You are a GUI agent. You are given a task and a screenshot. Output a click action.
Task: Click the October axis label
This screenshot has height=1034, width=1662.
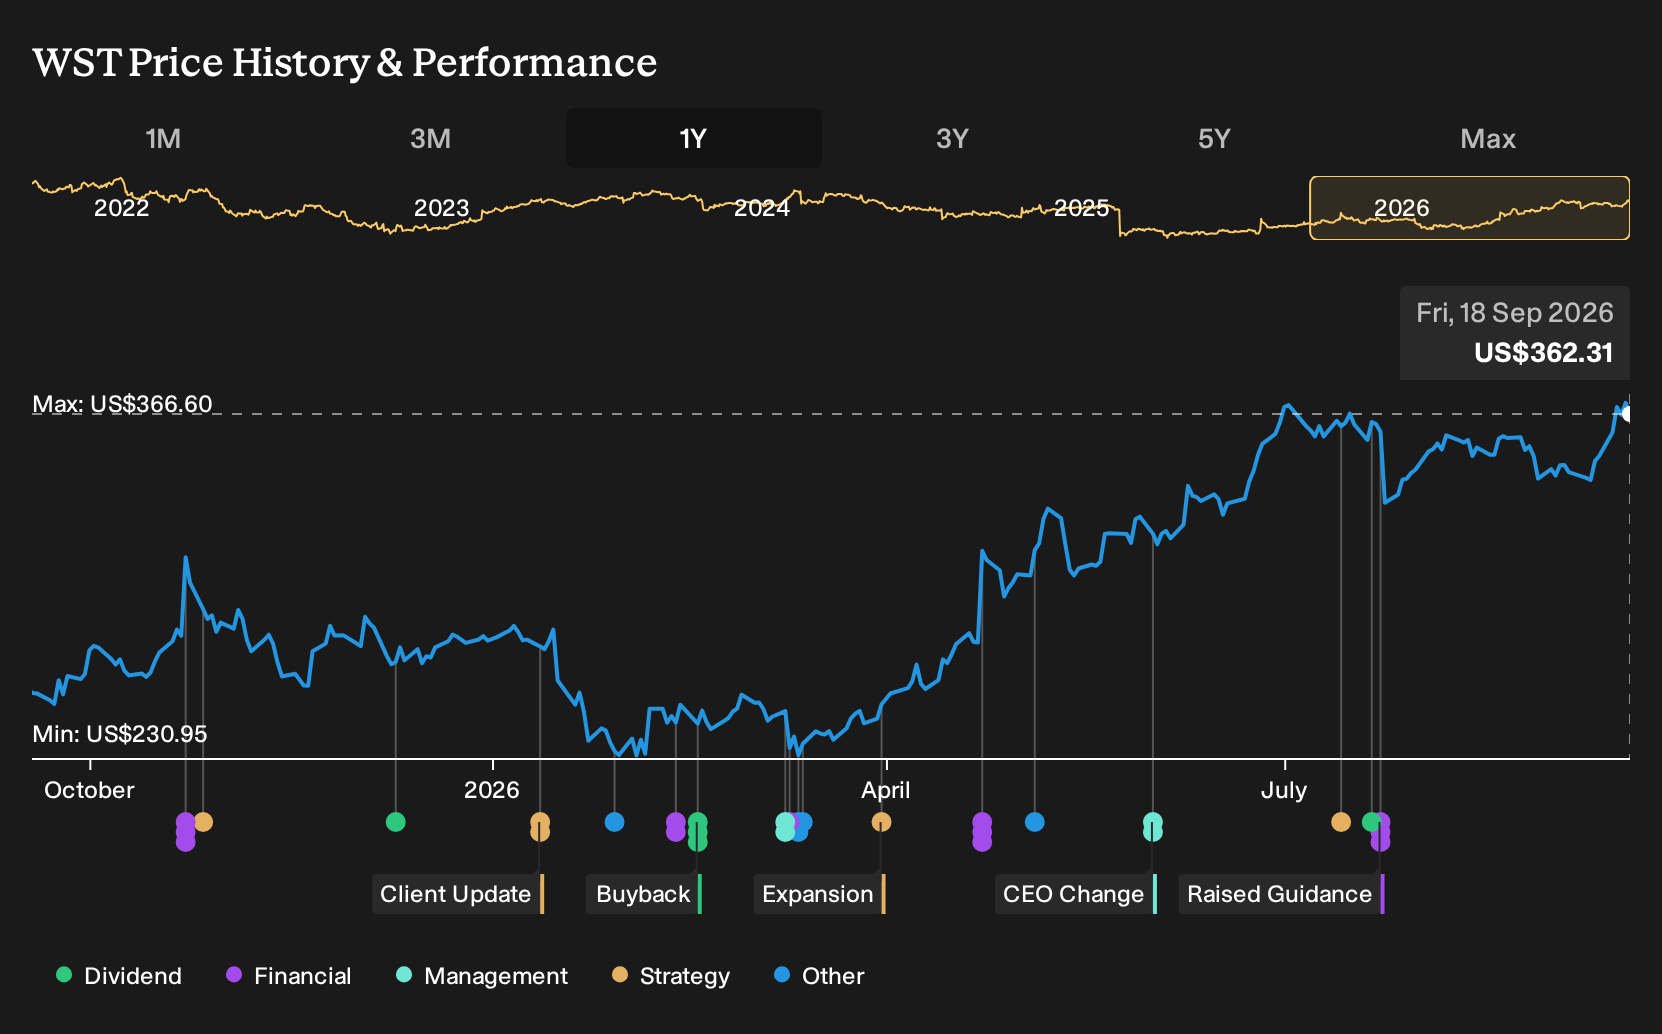coord(89,790)
